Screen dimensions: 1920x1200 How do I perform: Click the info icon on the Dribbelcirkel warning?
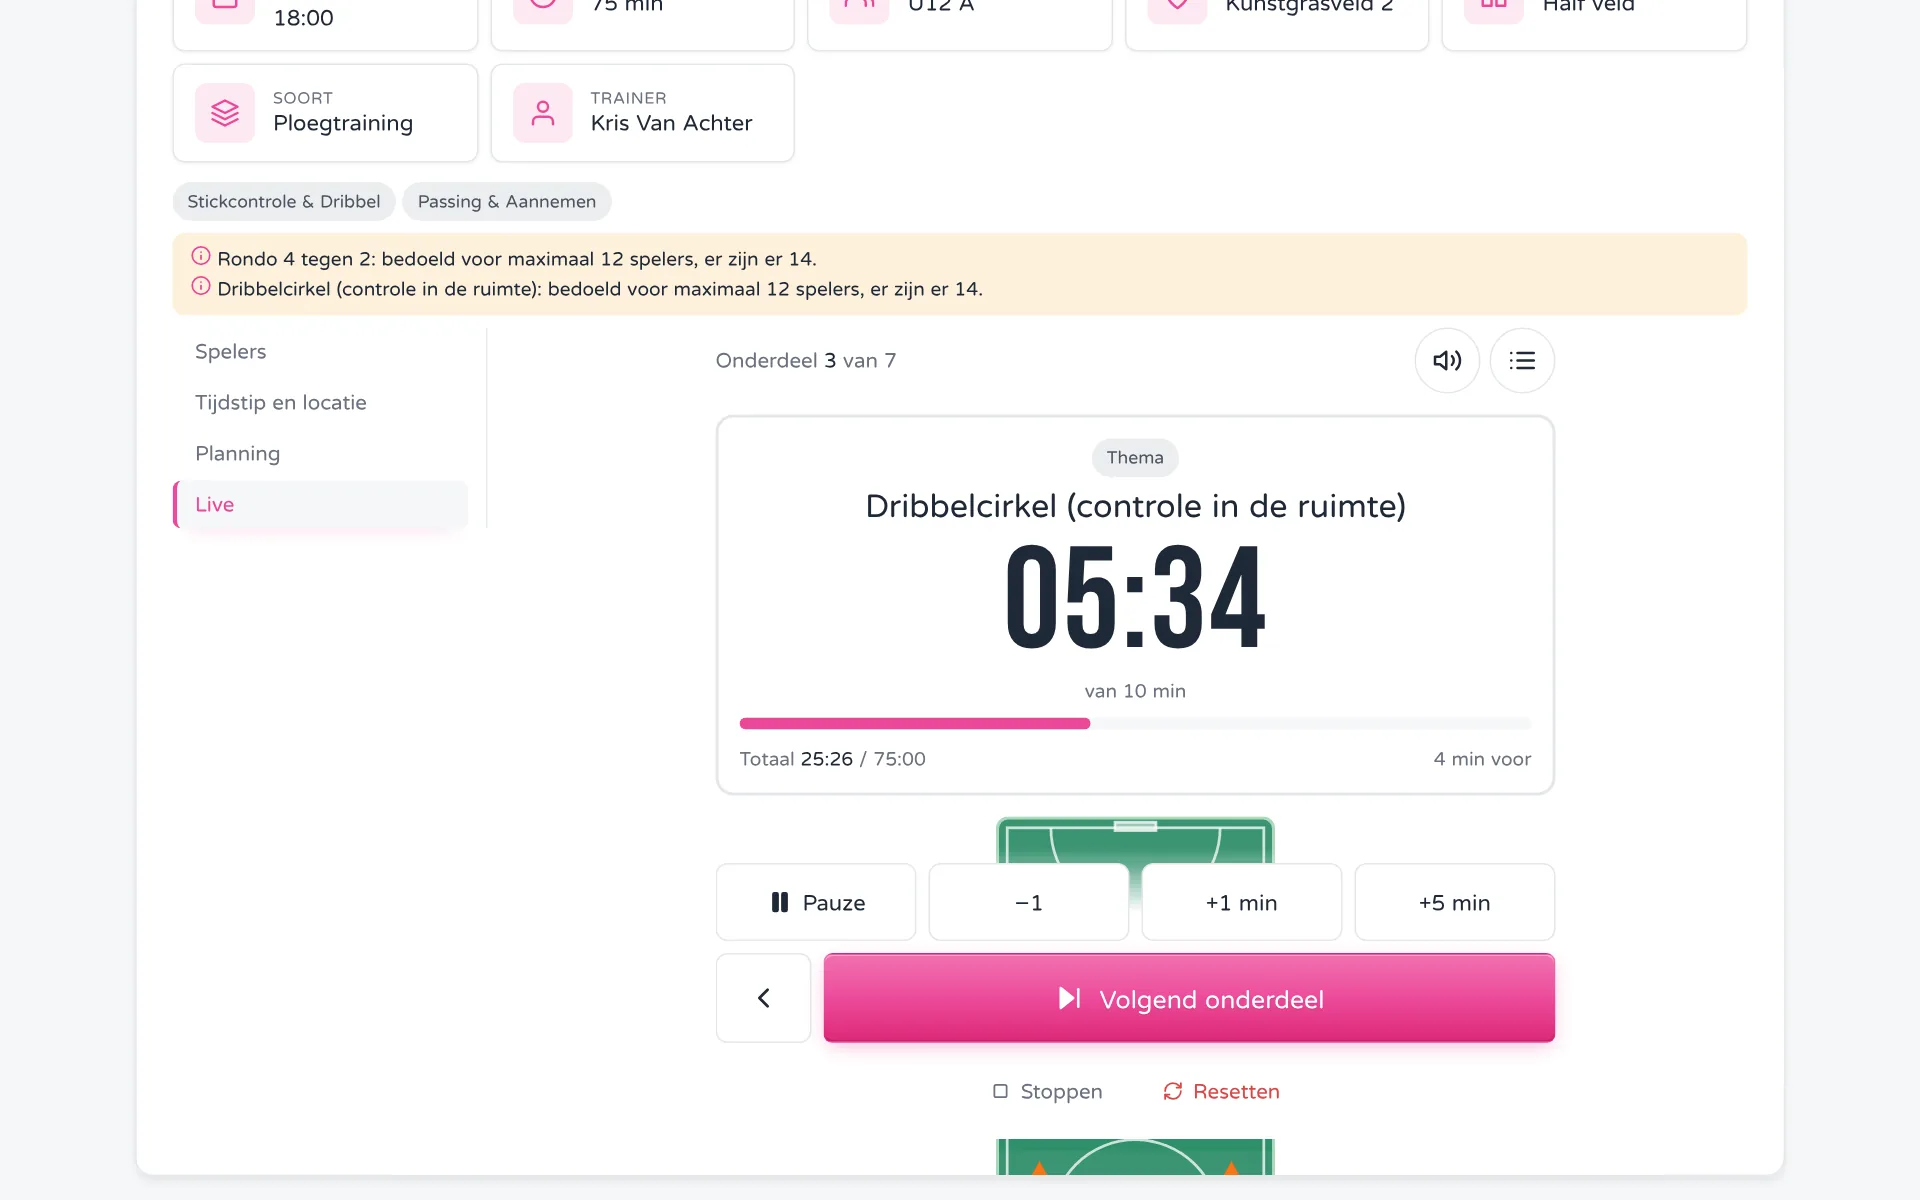(201, 286)
